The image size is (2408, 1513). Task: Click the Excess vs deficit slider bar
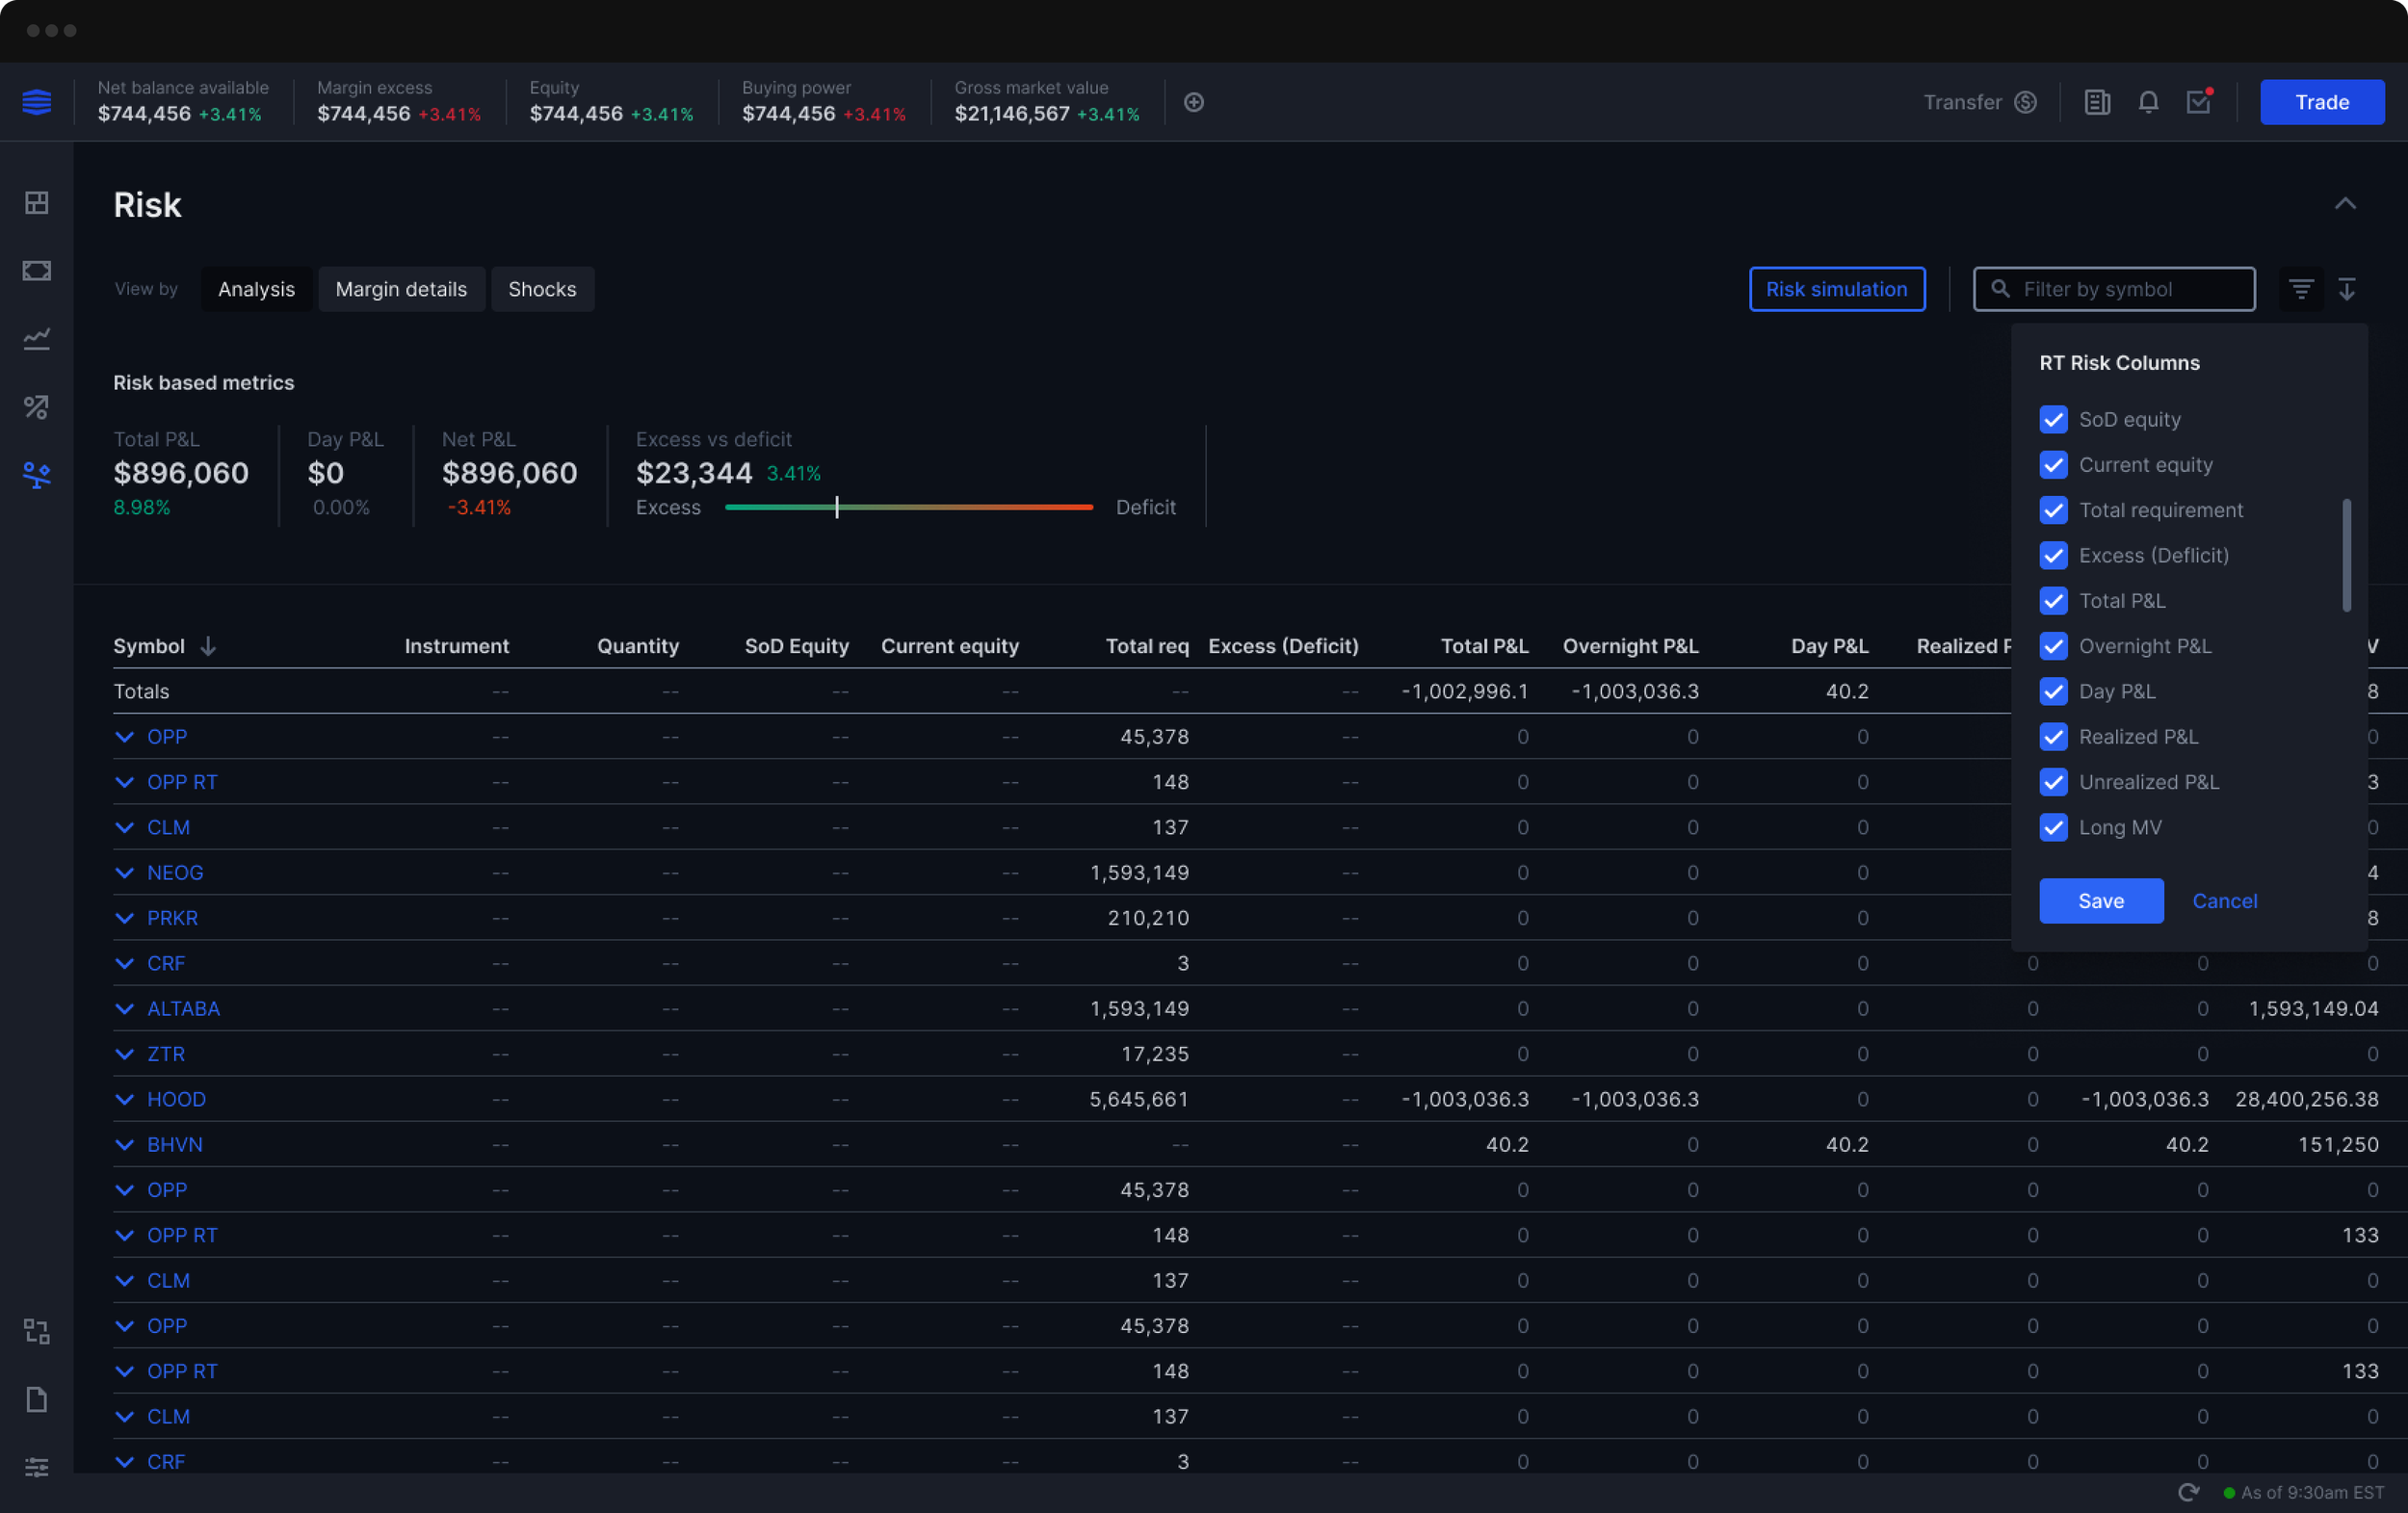(908, 507)
